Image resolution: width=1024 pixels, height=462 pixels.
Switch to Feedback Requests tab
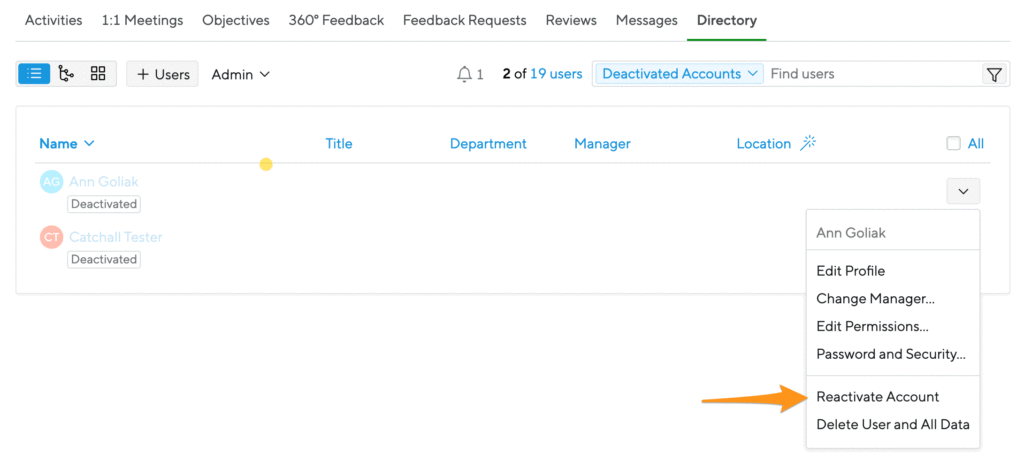click(464, 20)
